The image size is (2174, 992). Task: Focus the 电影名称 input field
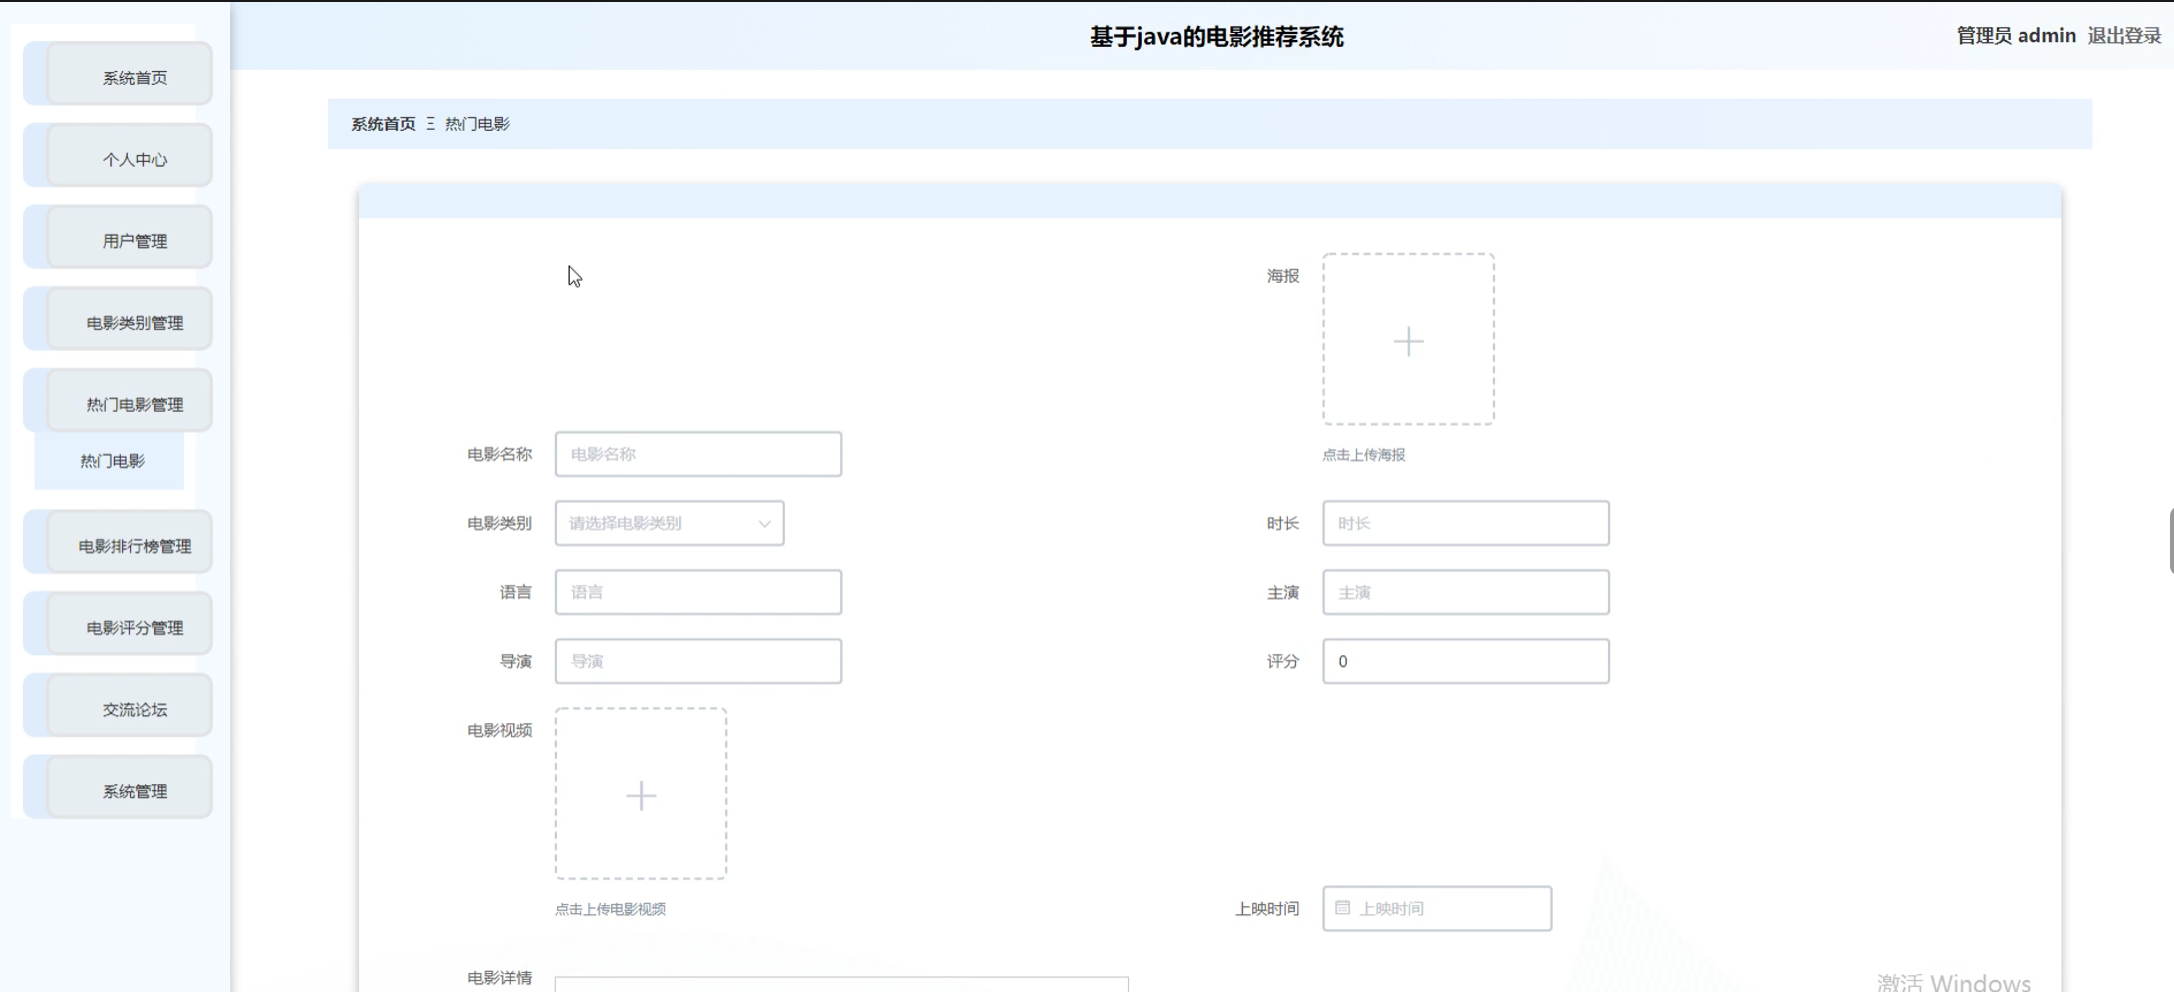[698, 454]
